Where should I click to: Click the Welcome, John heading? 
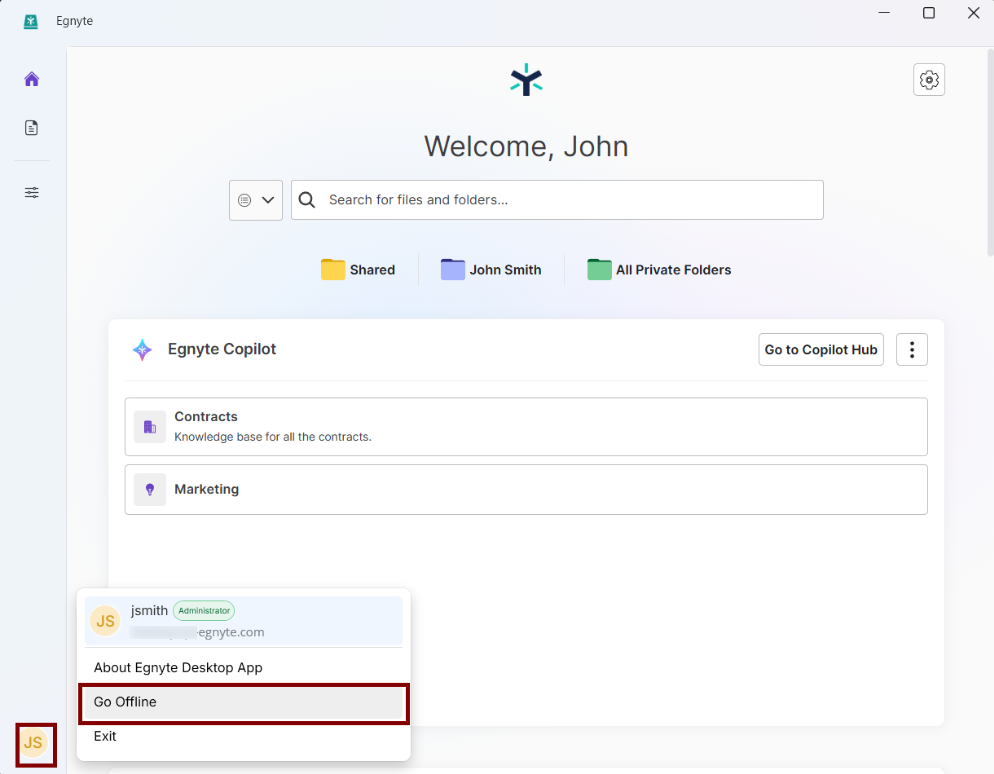(526, 146)
